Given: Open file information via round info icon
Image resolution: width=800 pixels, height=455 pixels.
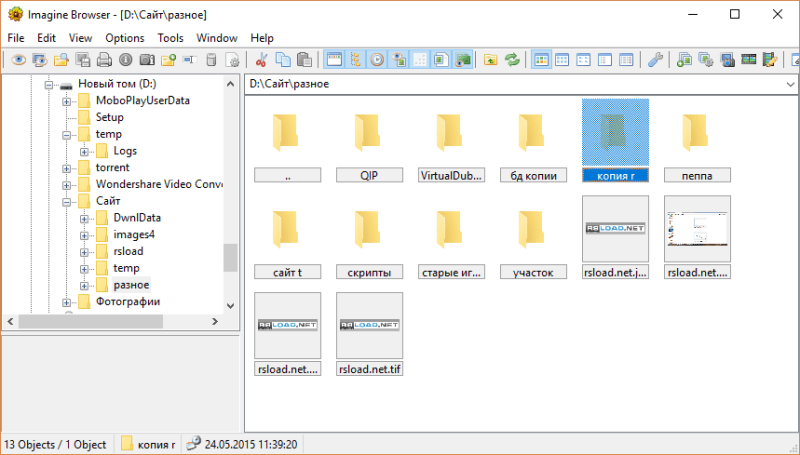Looking at the screenshot, I should (x=126, y=60).
